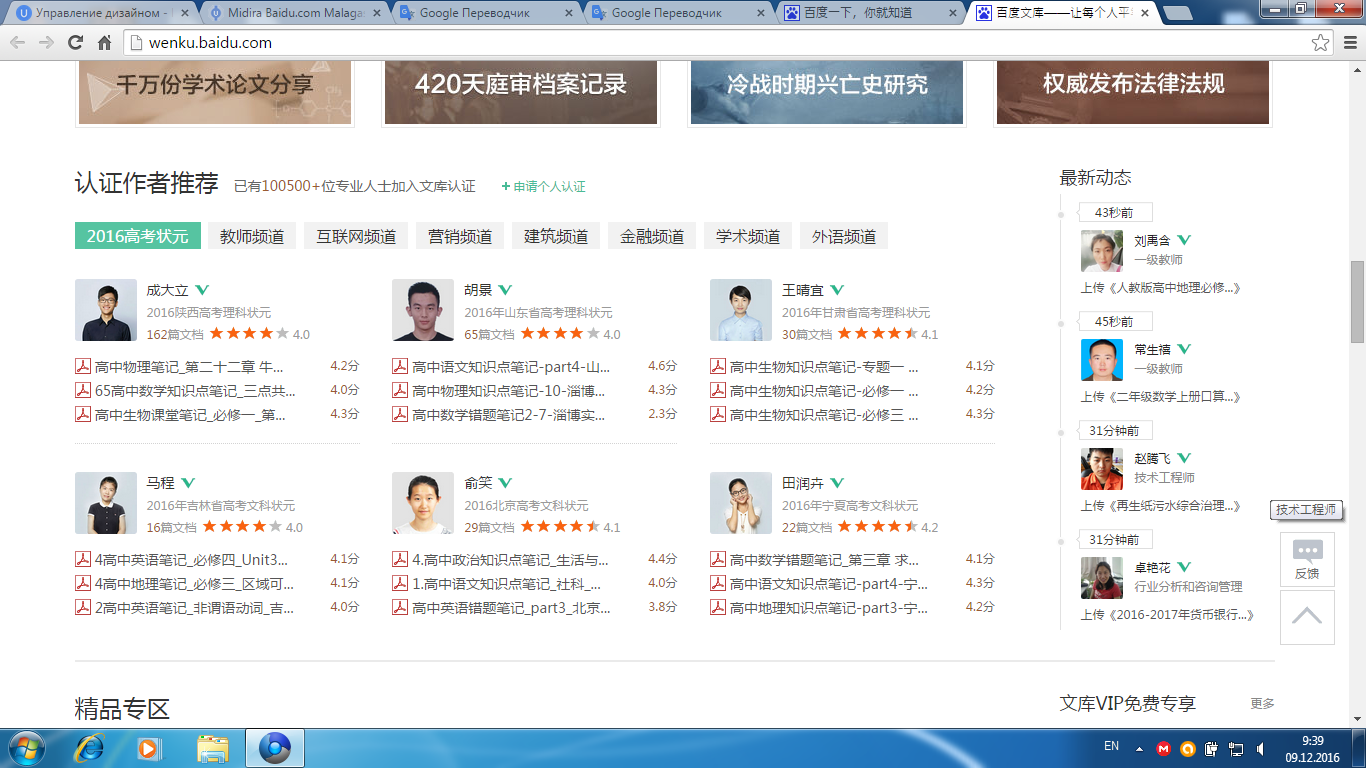
Task: Click PDF icon beside 高中物理笔记_第二十二章
Action: tap(83, 367)
